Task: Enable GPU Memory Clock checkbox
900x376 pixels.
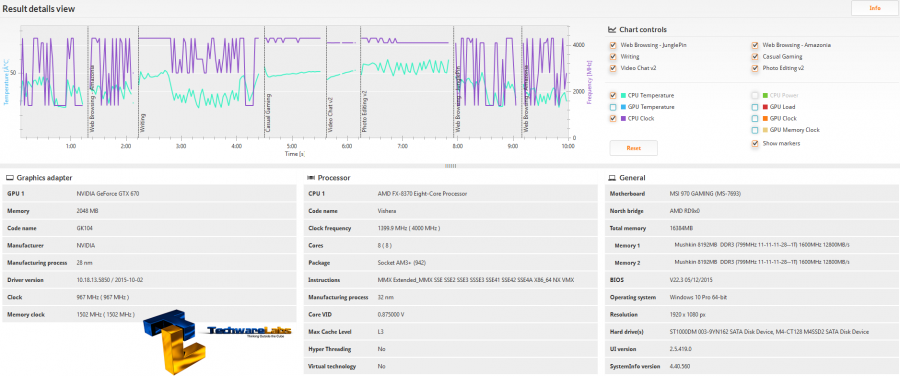Action: [755, 130]
